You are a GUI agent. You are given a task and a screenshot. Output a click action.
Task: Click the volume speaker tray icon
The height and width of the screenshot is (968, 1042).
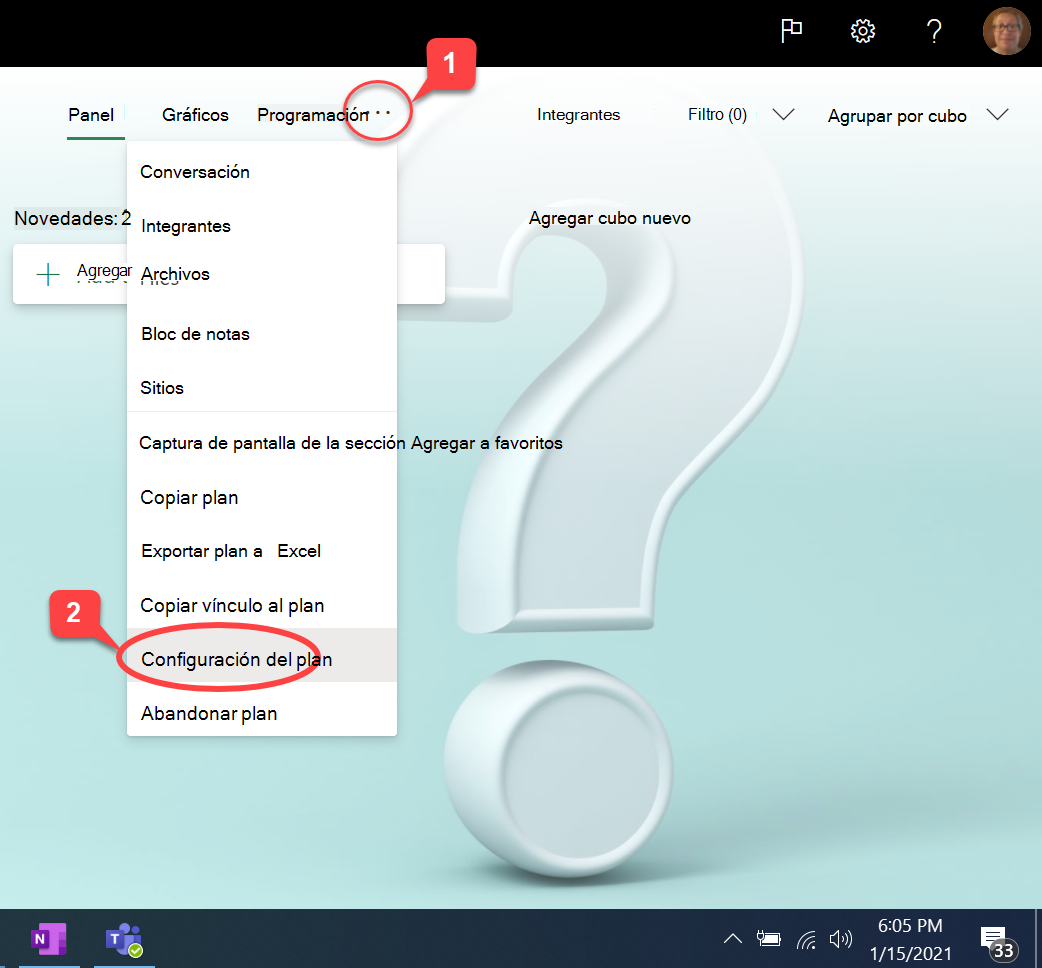841,939
